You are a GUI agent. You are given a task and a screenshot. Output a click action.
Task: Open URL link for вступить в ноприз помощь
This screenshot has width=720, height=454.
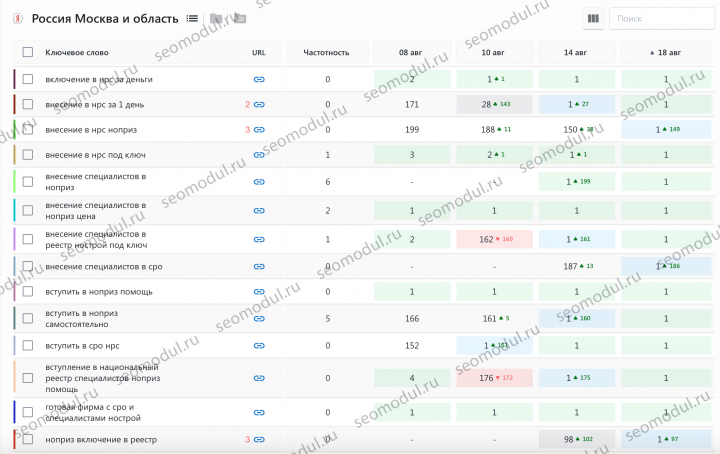coord(259,292)
